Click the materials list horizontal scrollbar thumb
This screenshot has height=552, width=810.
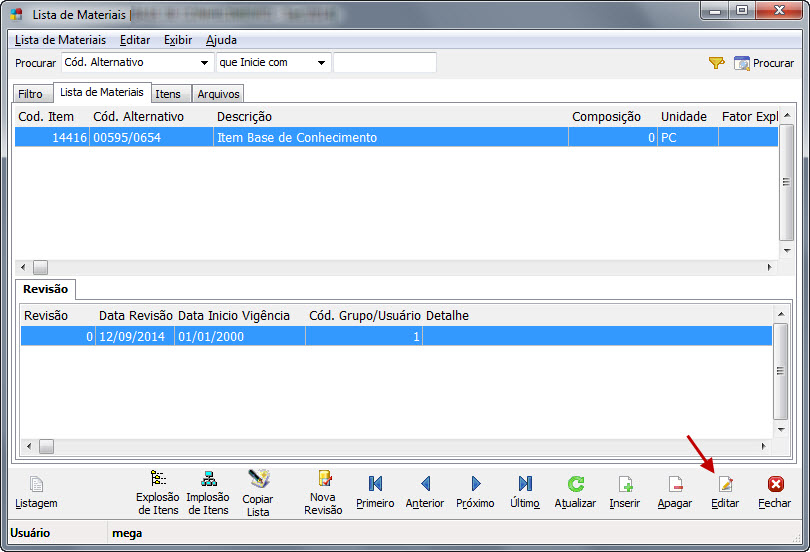coord(40,268)
